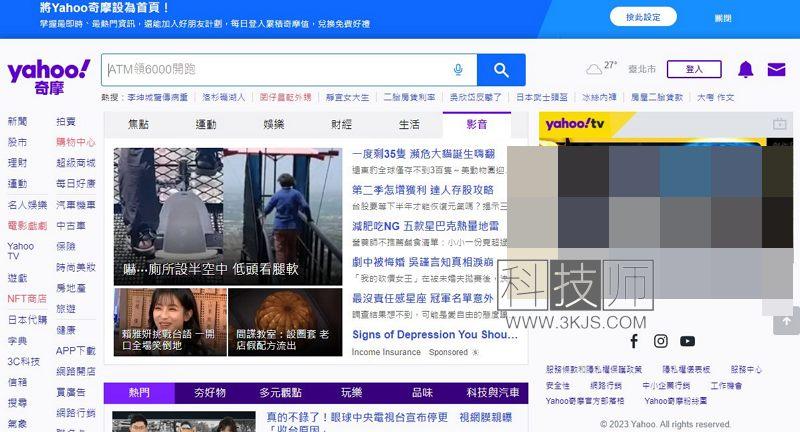Select the 科技與汽車 tab
The width and height of the screenshot is (800, 432).
pos(493,393)
